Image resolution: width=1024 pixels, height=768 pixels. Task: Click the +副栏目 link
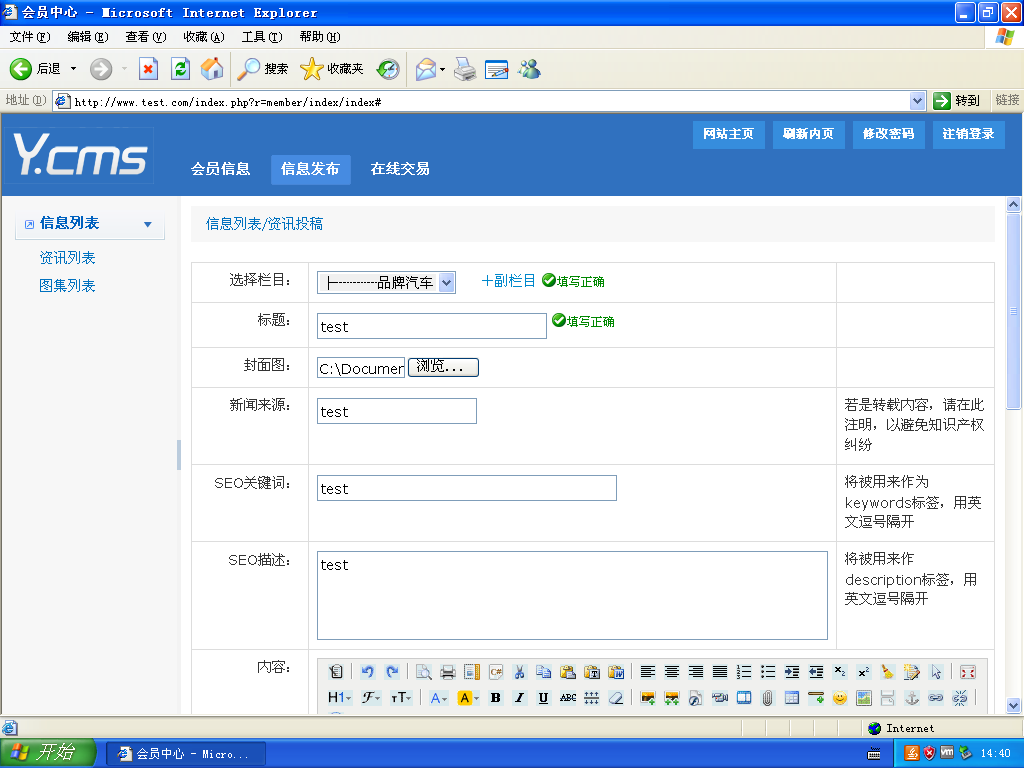(x=508, y=281)
